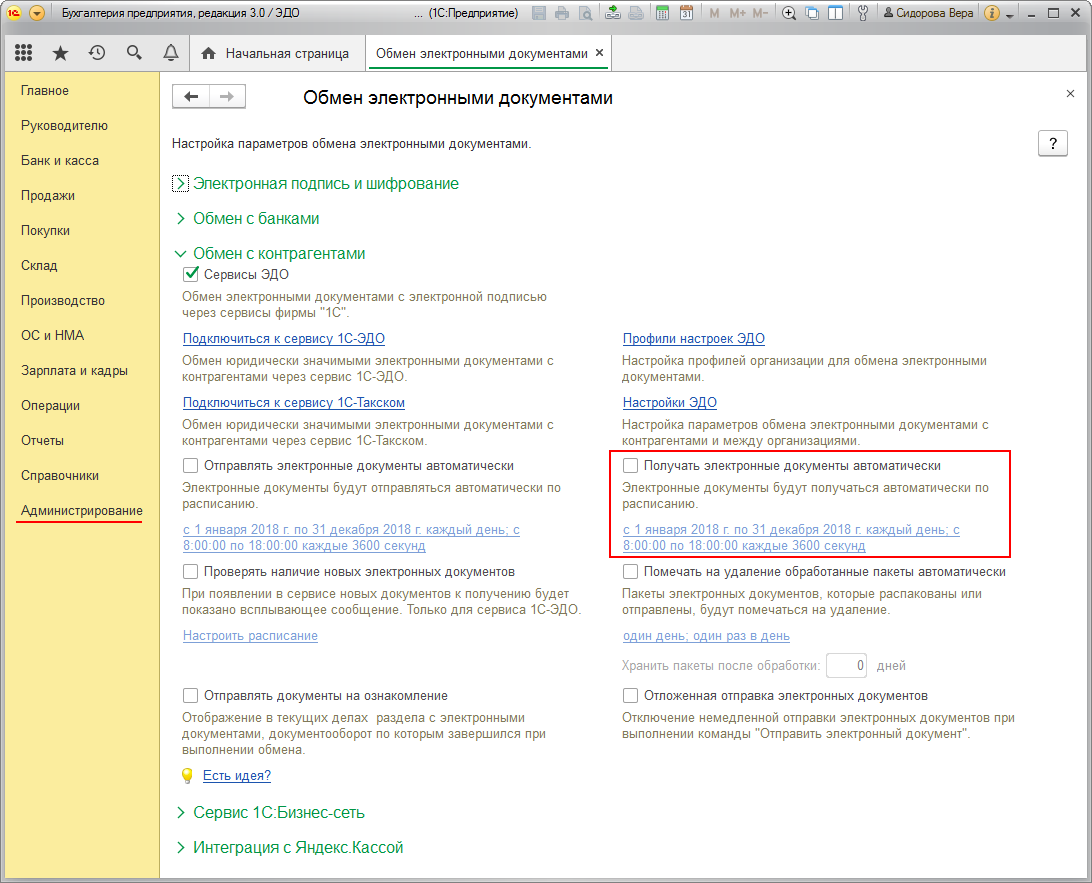Image resolution: width=1092 pixels, height=883 pixels.
Task: Open the Продажи section in sidebar
Action: (x=48, y=196)
